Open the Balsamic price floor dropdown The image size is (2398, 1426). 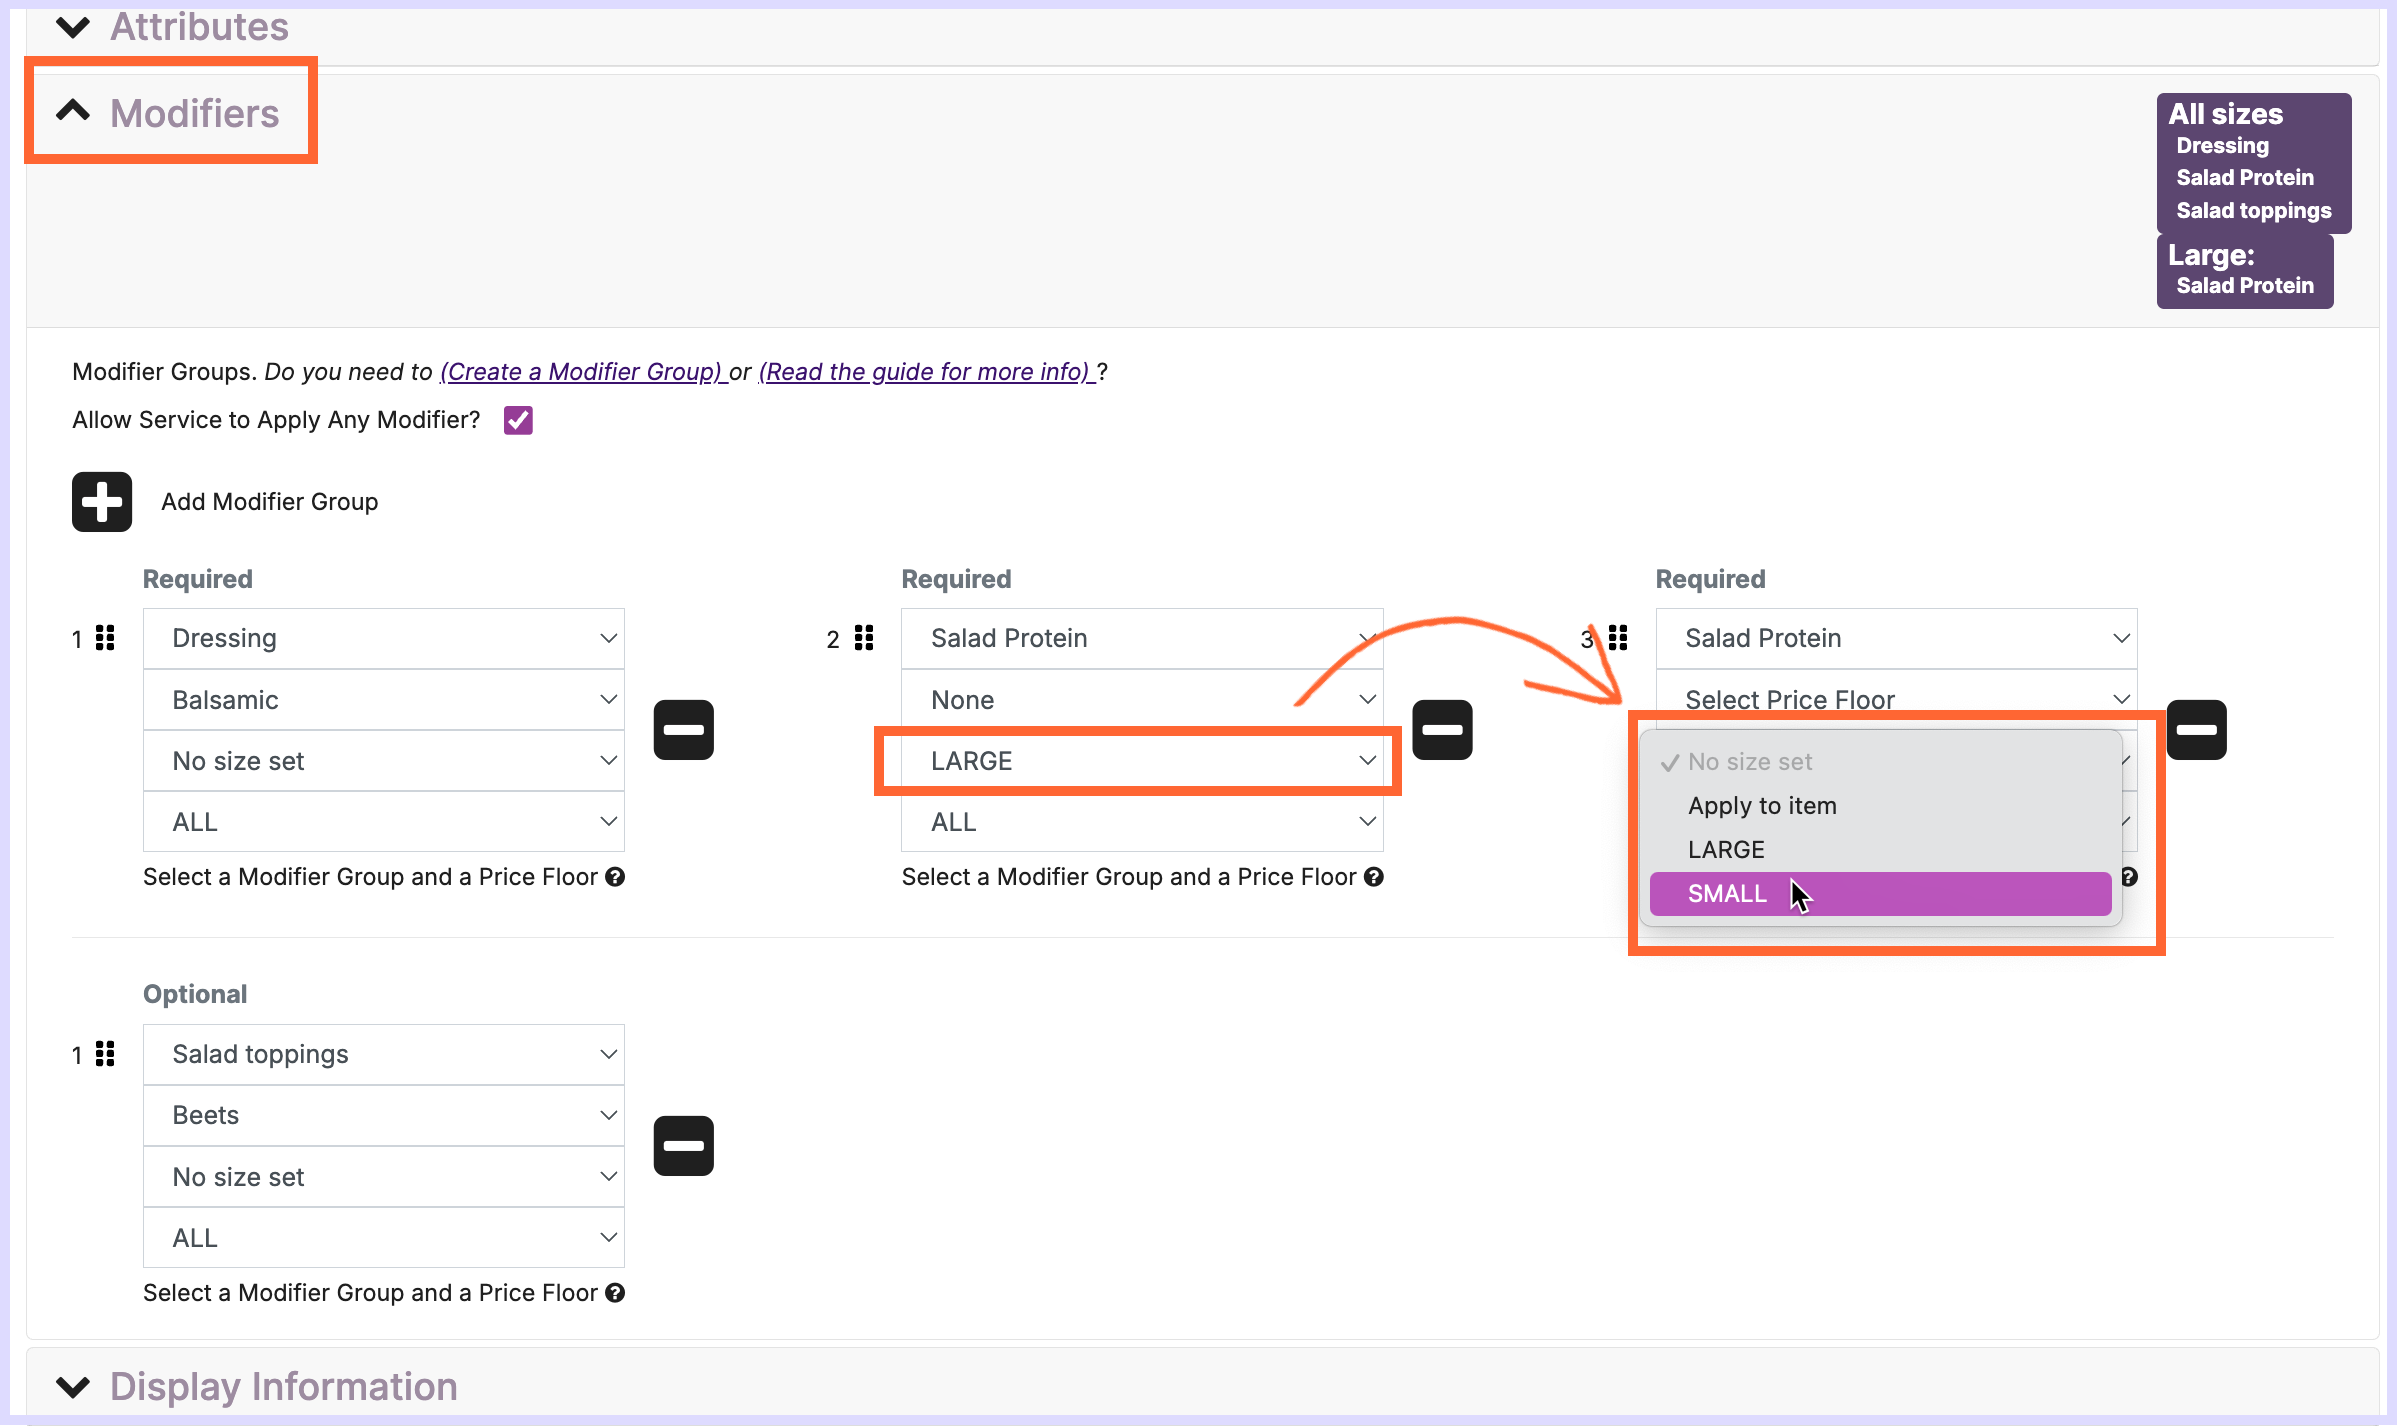(x=383, y=700)
